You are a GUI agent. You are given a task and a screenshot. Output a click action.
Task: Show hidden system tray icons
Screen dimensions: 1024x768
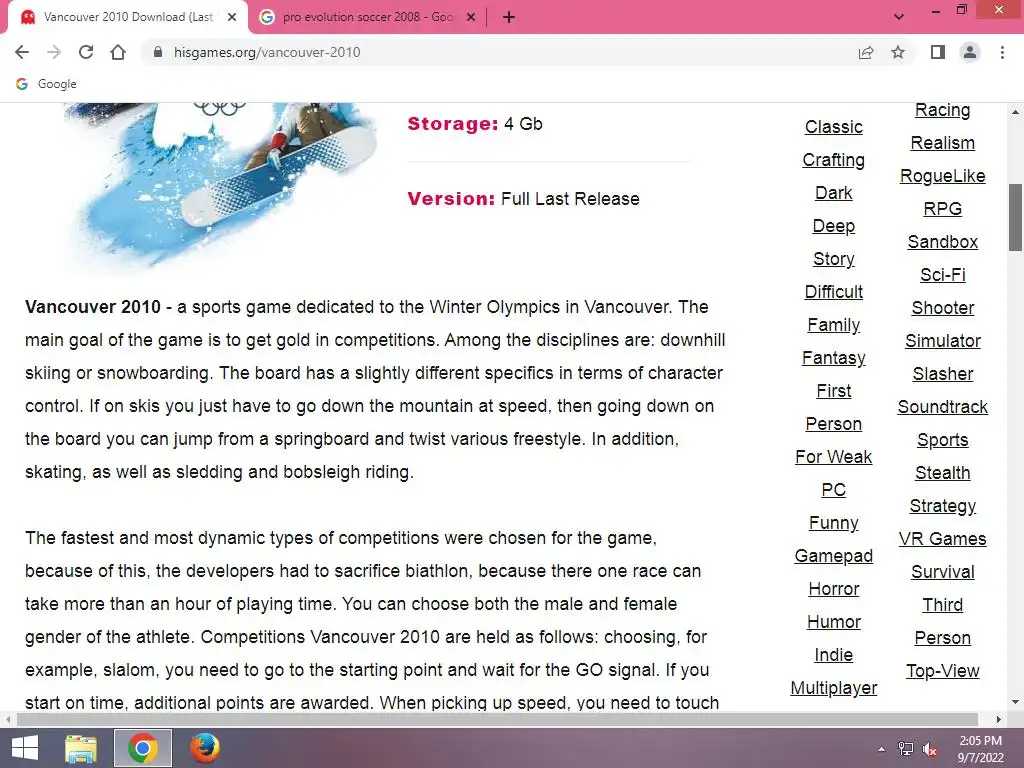pos(882,749)
